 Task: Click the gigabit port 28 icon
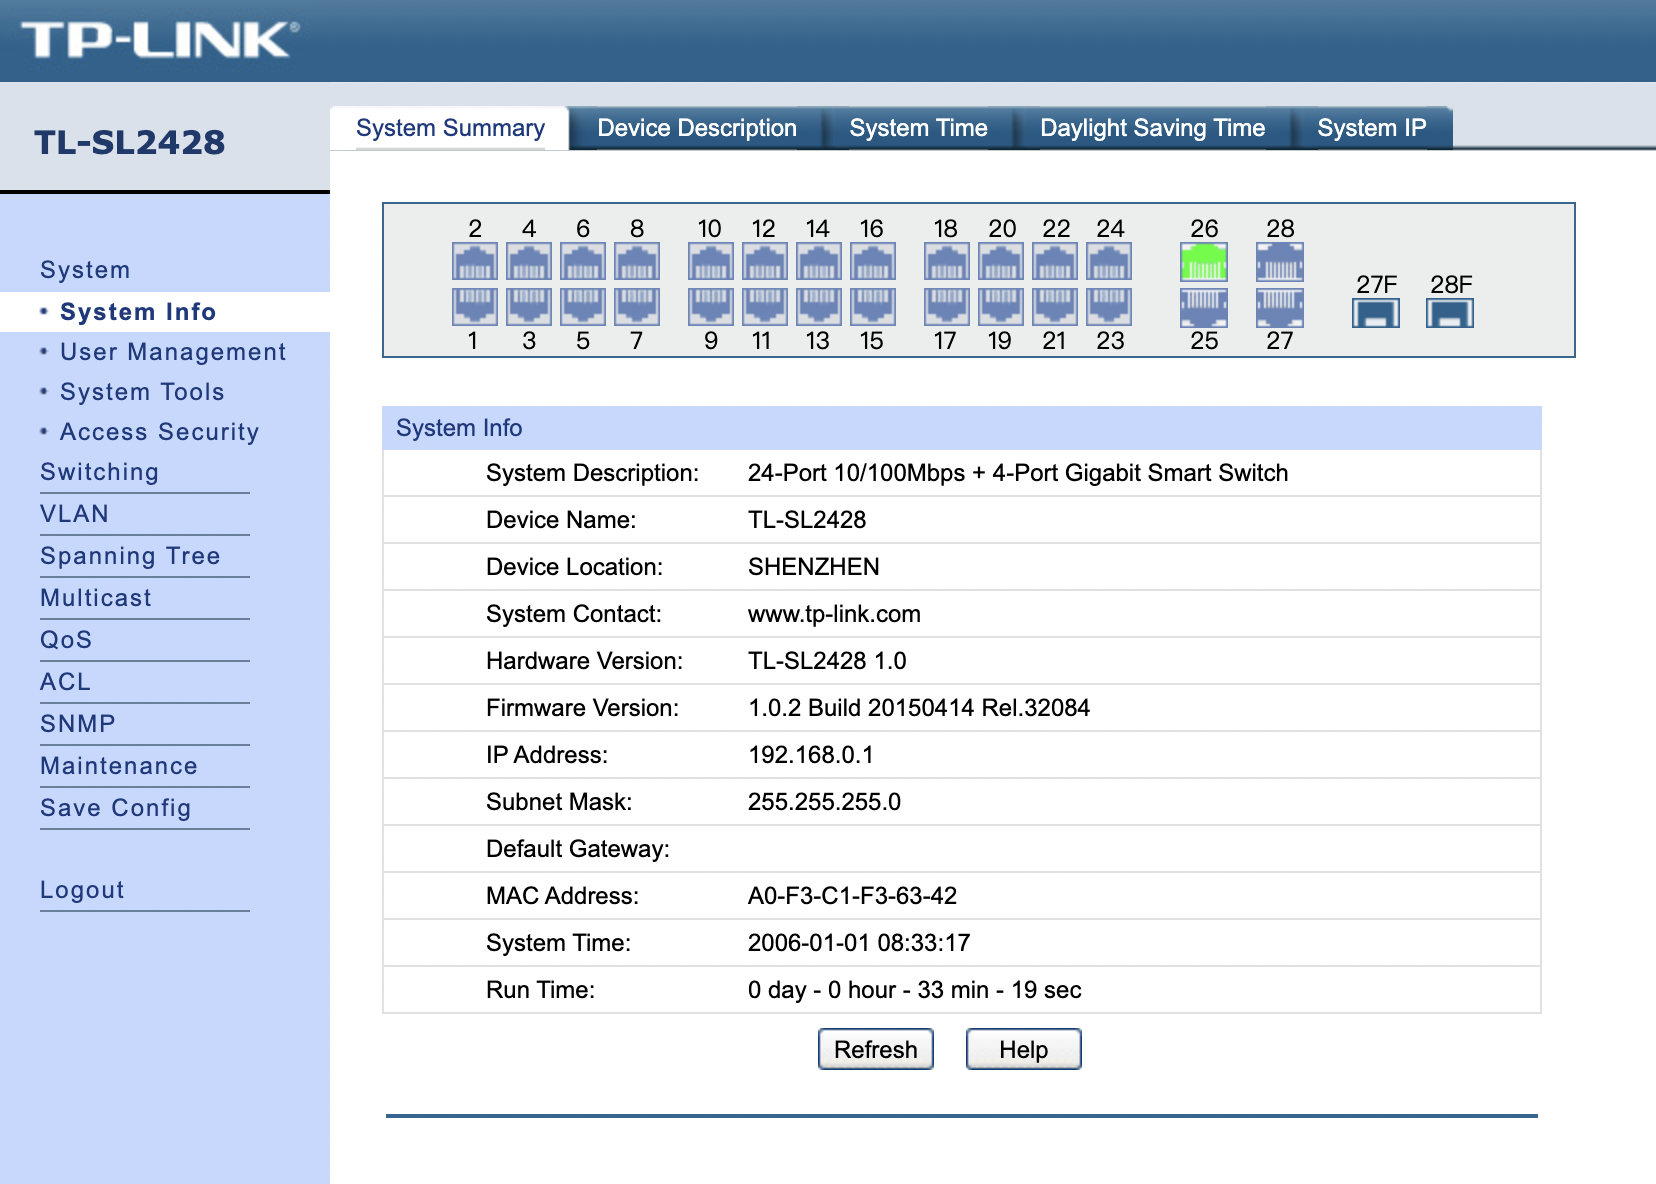point(1280,262)
